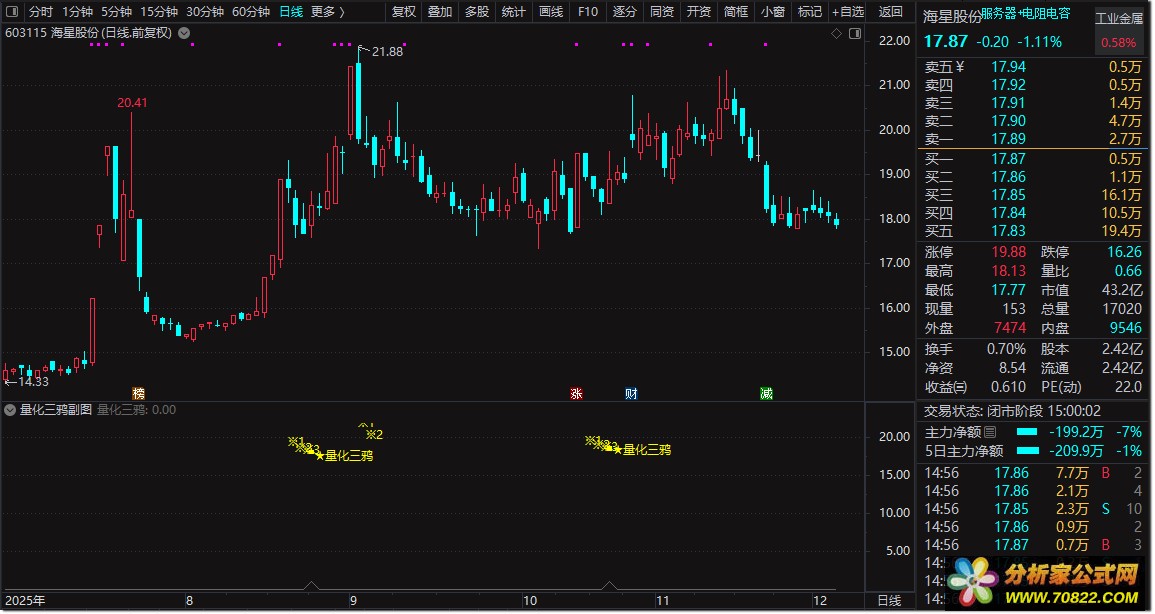Click the 收益(三) earnings label

click(946, 387)
